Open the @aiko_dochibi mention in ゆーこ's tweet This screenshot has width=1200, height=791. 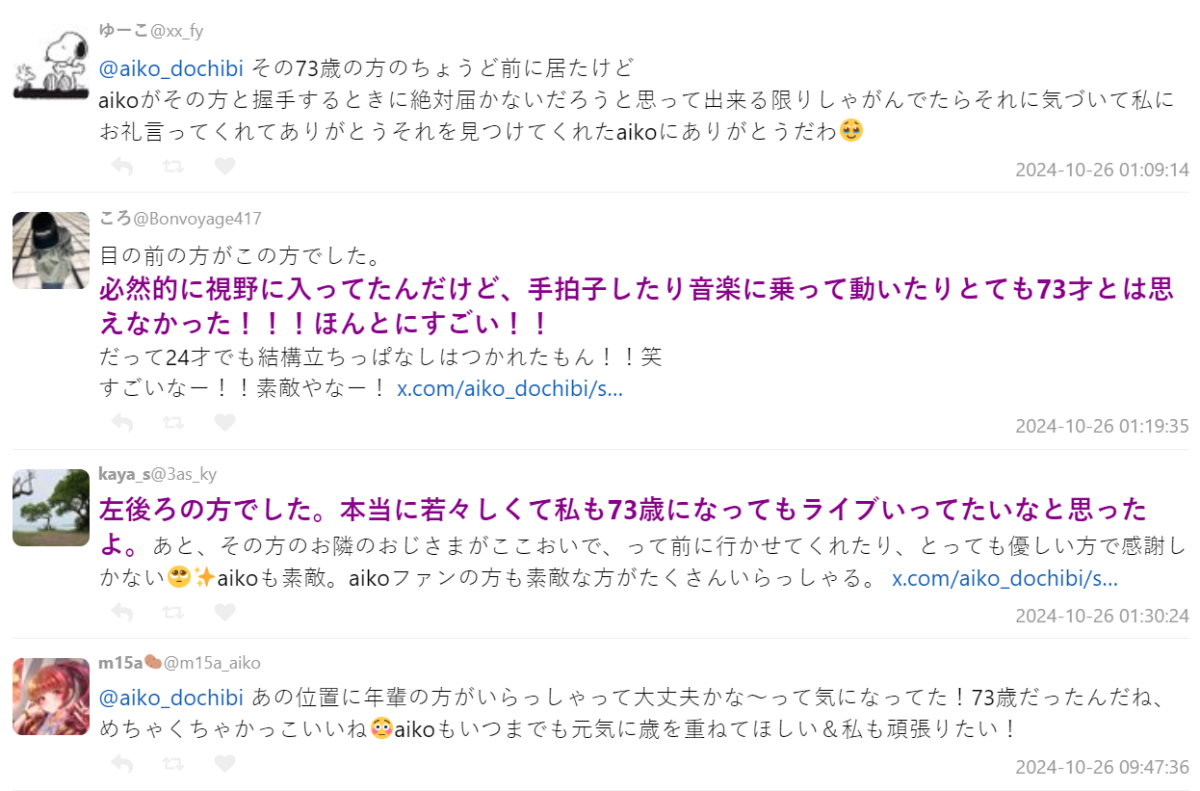point(171,69)
